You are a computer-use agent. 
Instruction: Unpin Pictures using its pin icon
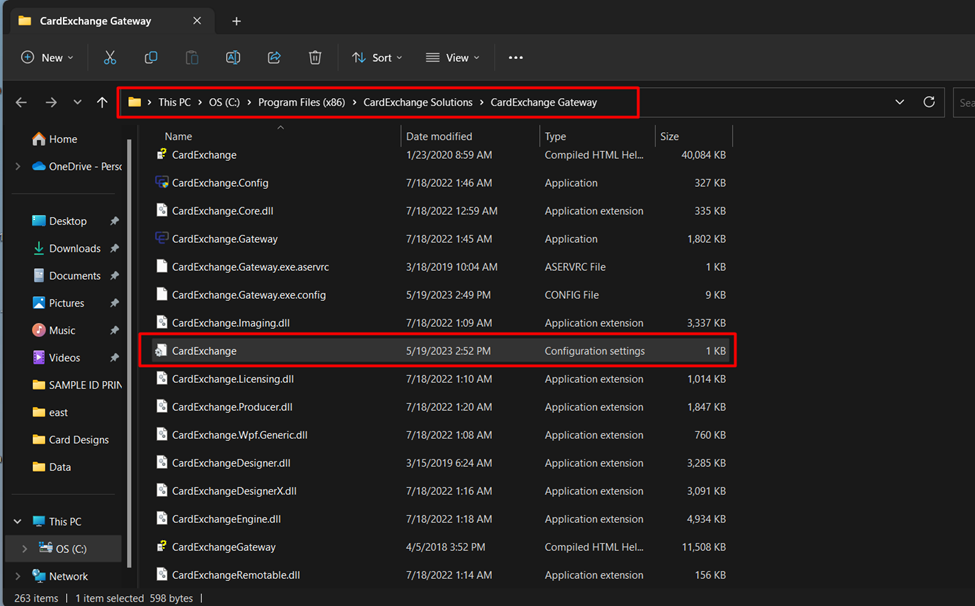pos(114,303)
